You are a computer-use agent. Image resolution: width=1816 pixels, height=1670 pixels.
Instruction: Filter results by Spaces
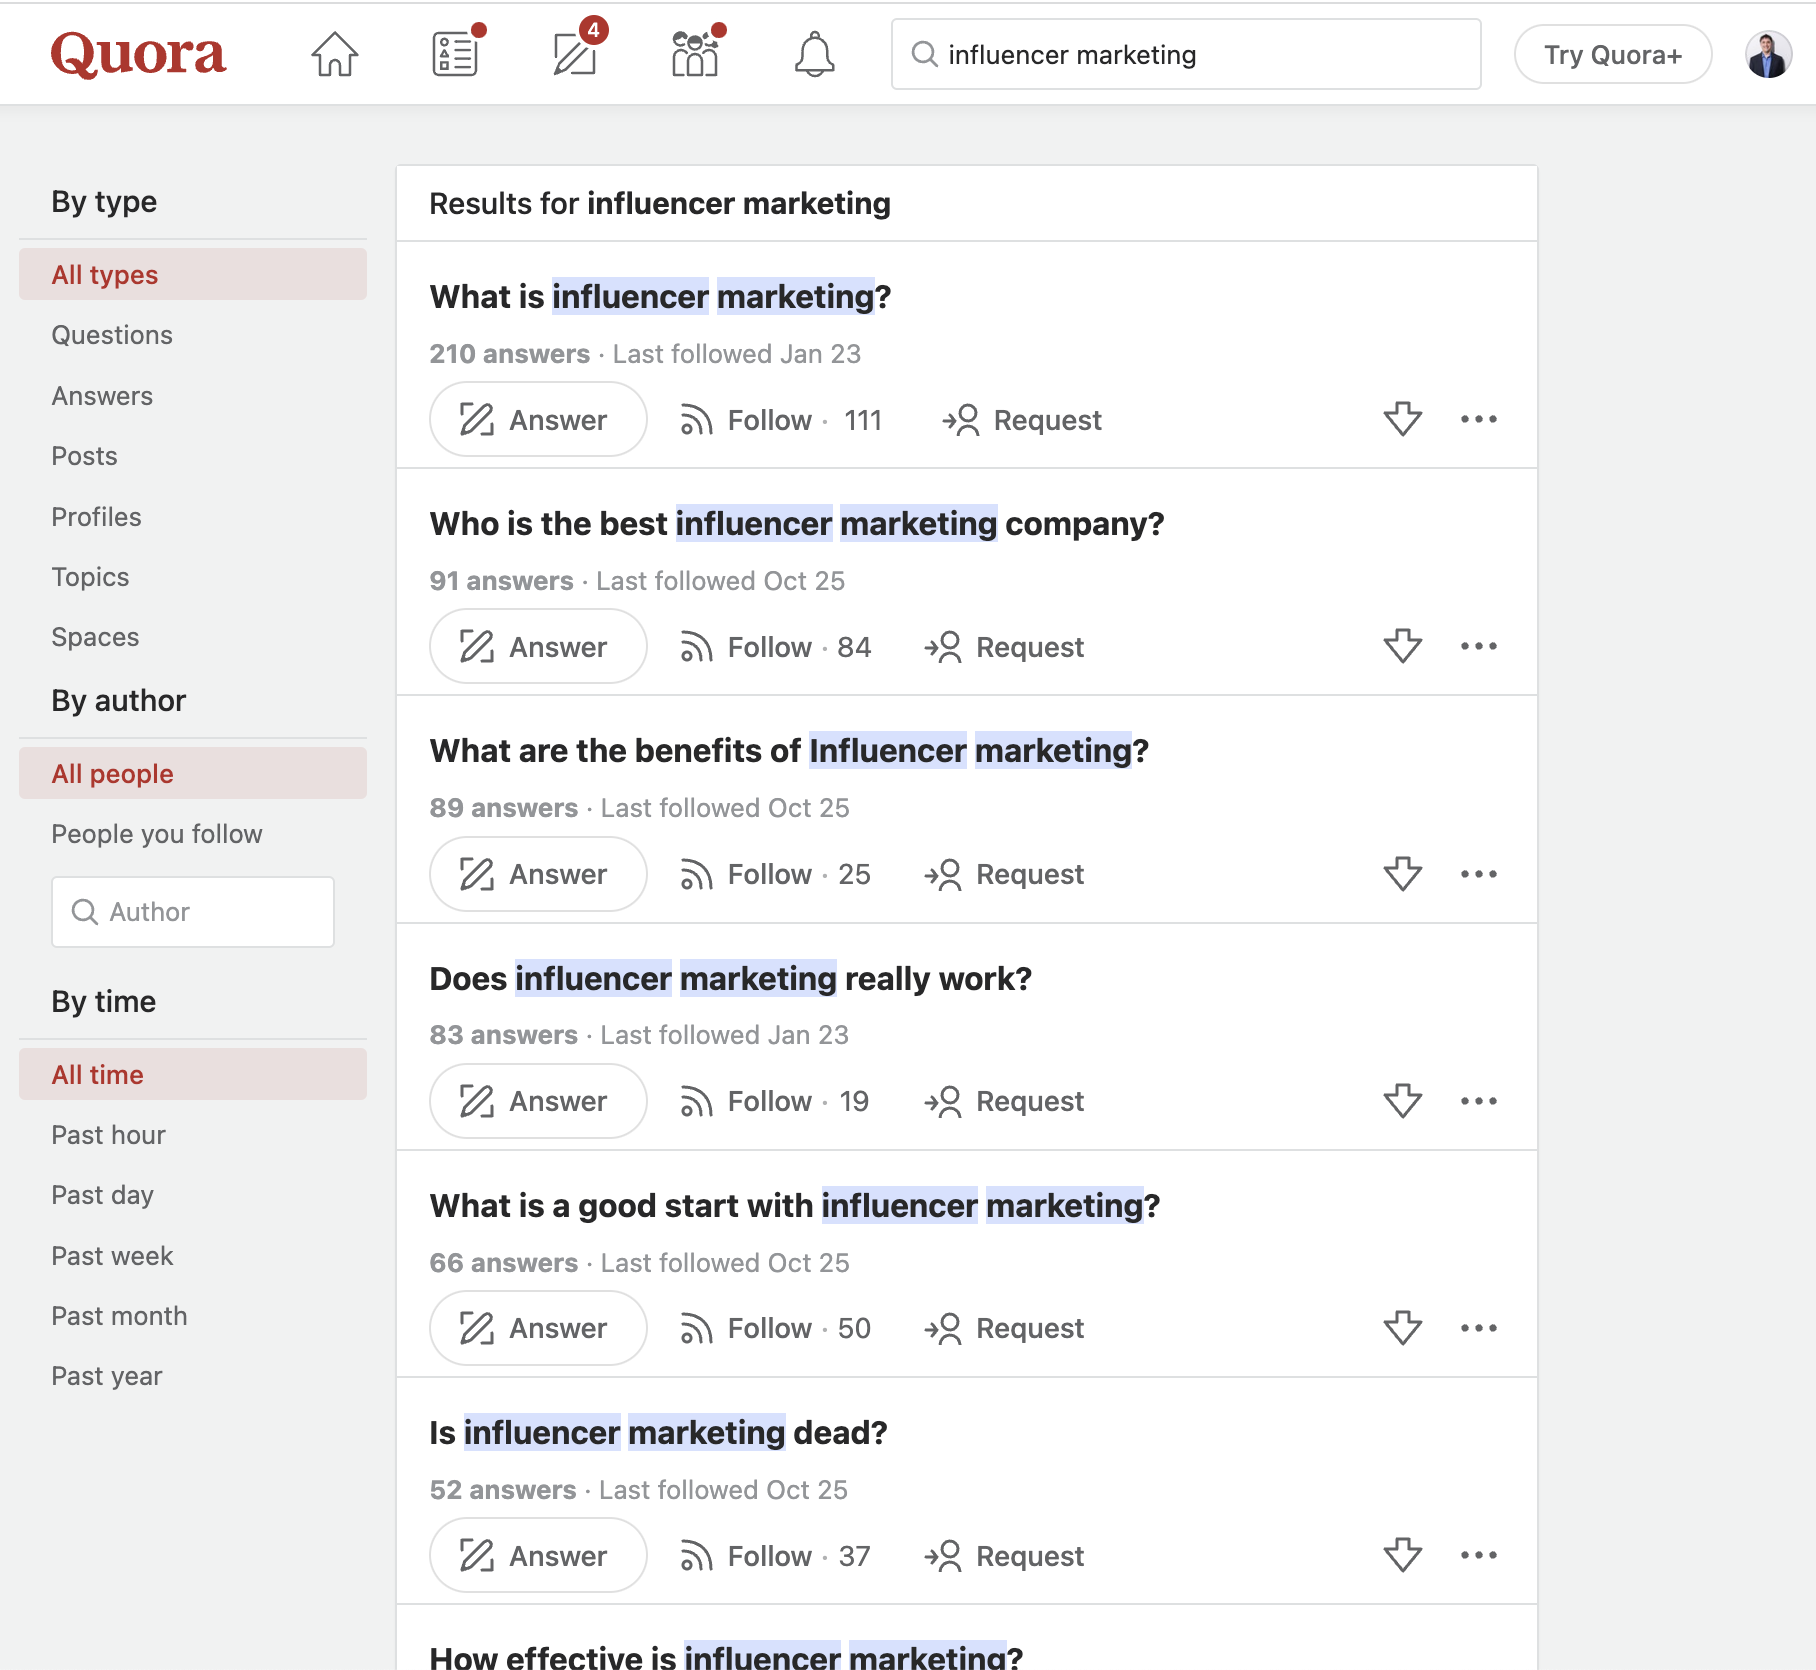click(x=95, y=637)
